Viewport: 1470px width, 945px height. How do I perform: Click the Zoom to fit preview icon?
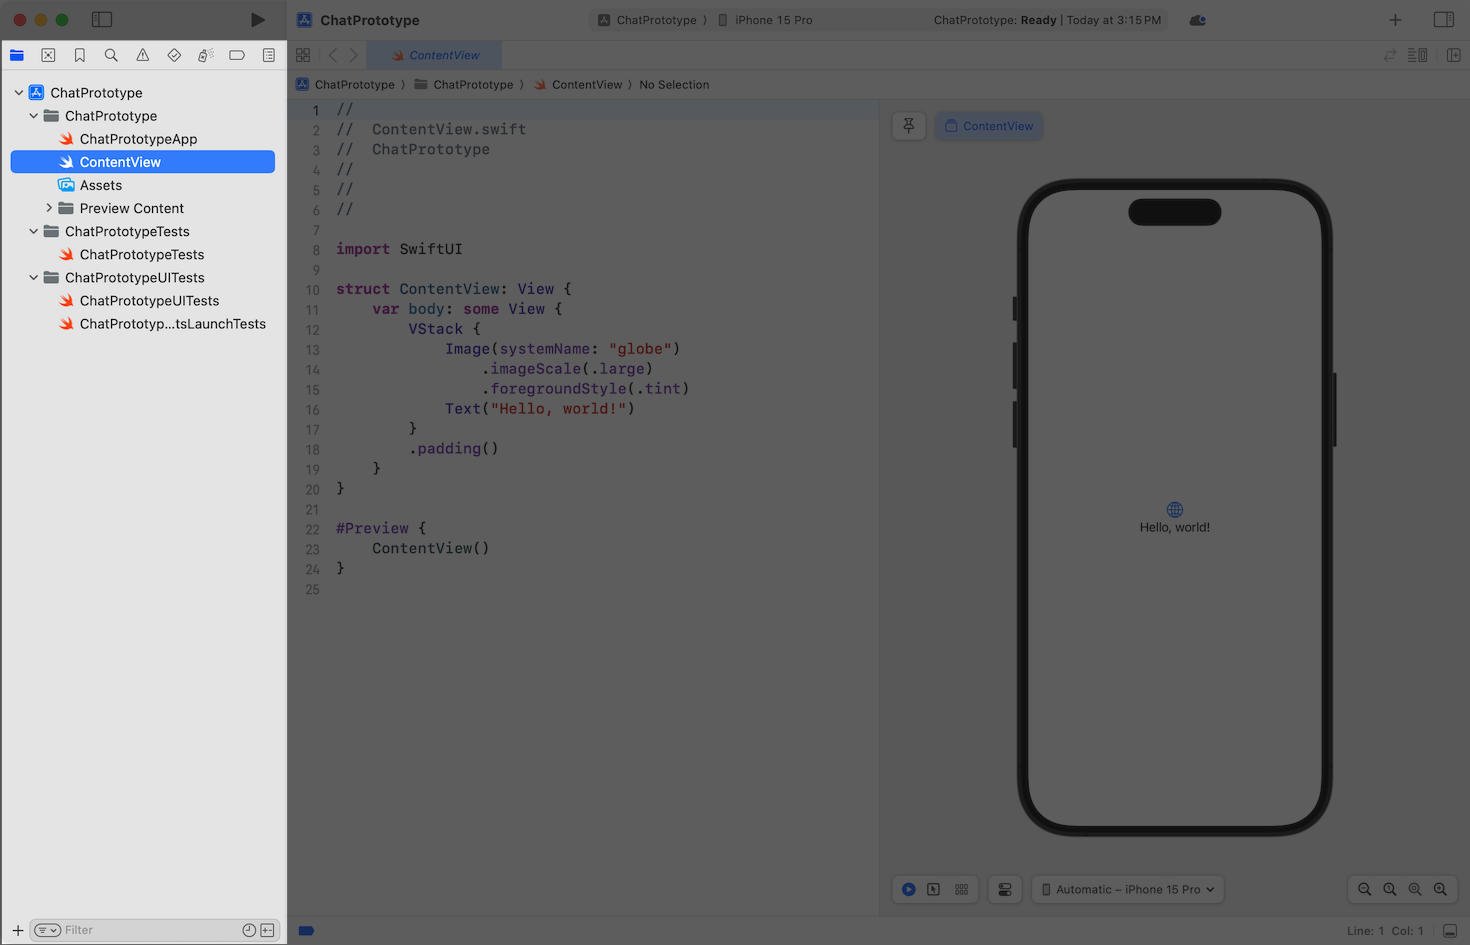1415,889
